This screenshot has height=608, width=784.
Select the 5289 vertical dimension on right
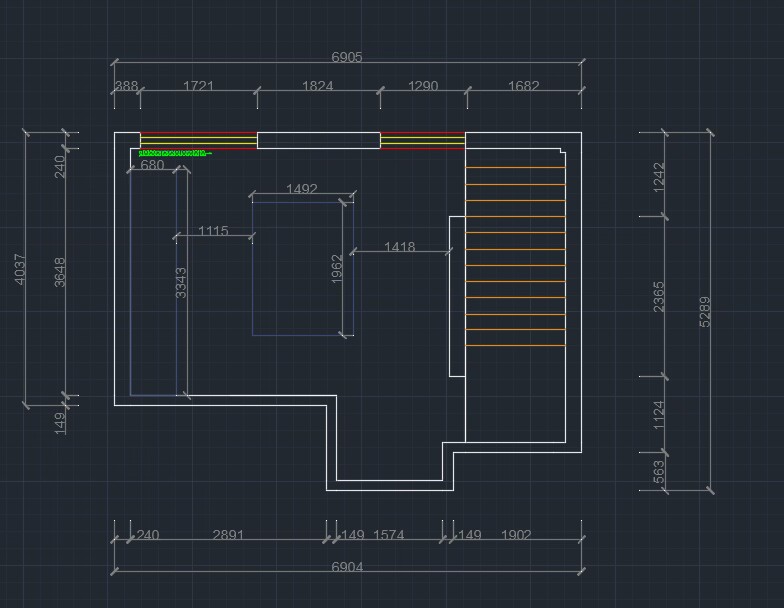[704, 312]
